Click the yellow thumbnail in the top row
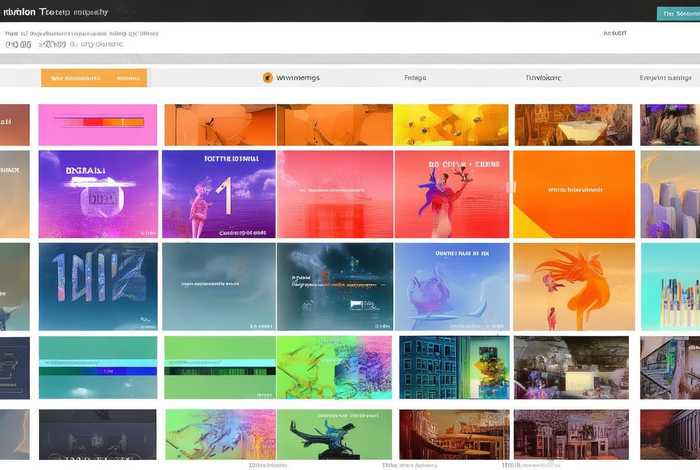The width and height of the screenshot is (700, 470). pos(453,125)
